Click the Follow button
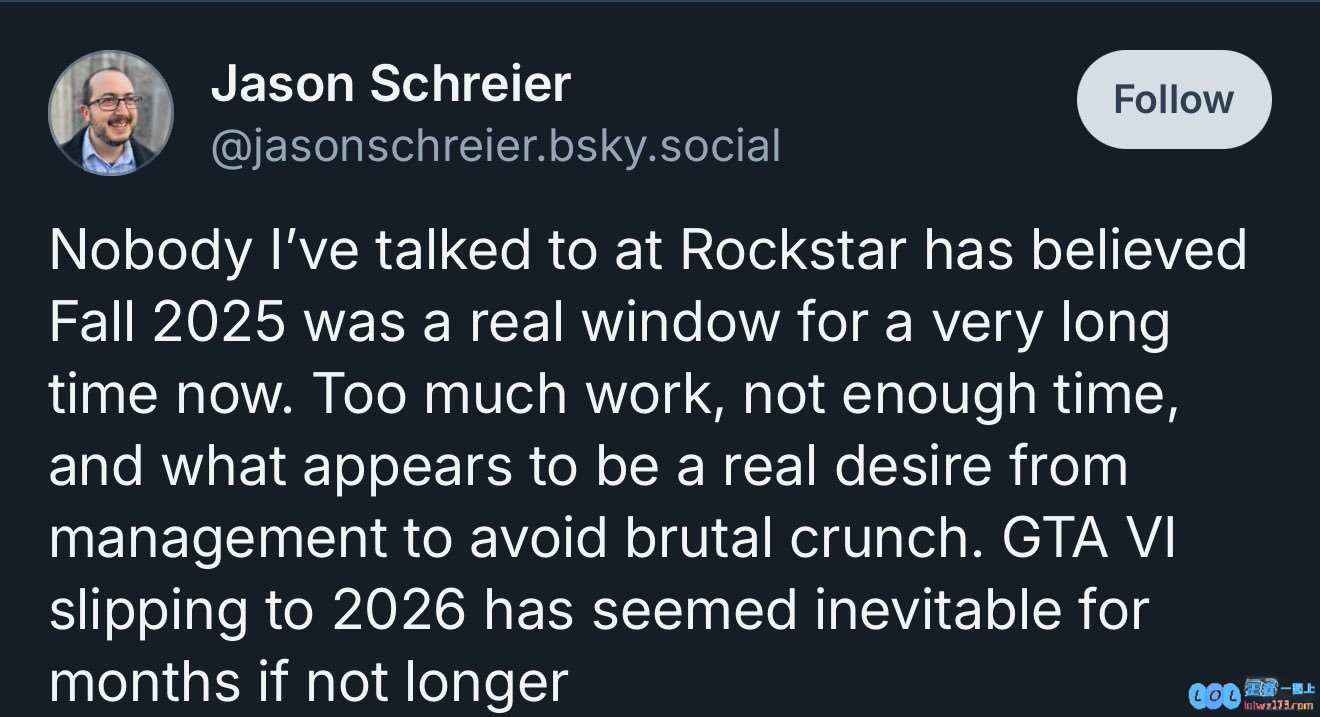 pyautogui.click(x=1174, y=100)
